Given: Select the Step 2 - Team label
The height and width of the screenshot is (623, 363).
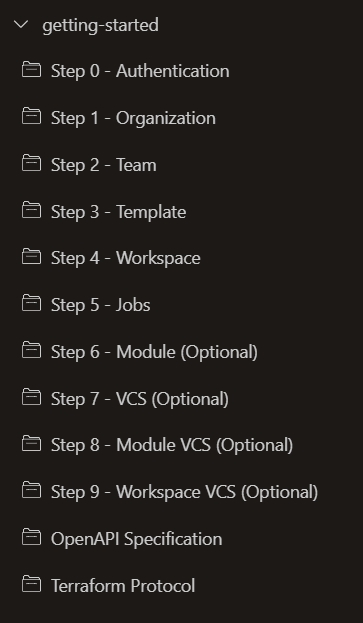Looking at the screenshot, I should tap(104, 165).
